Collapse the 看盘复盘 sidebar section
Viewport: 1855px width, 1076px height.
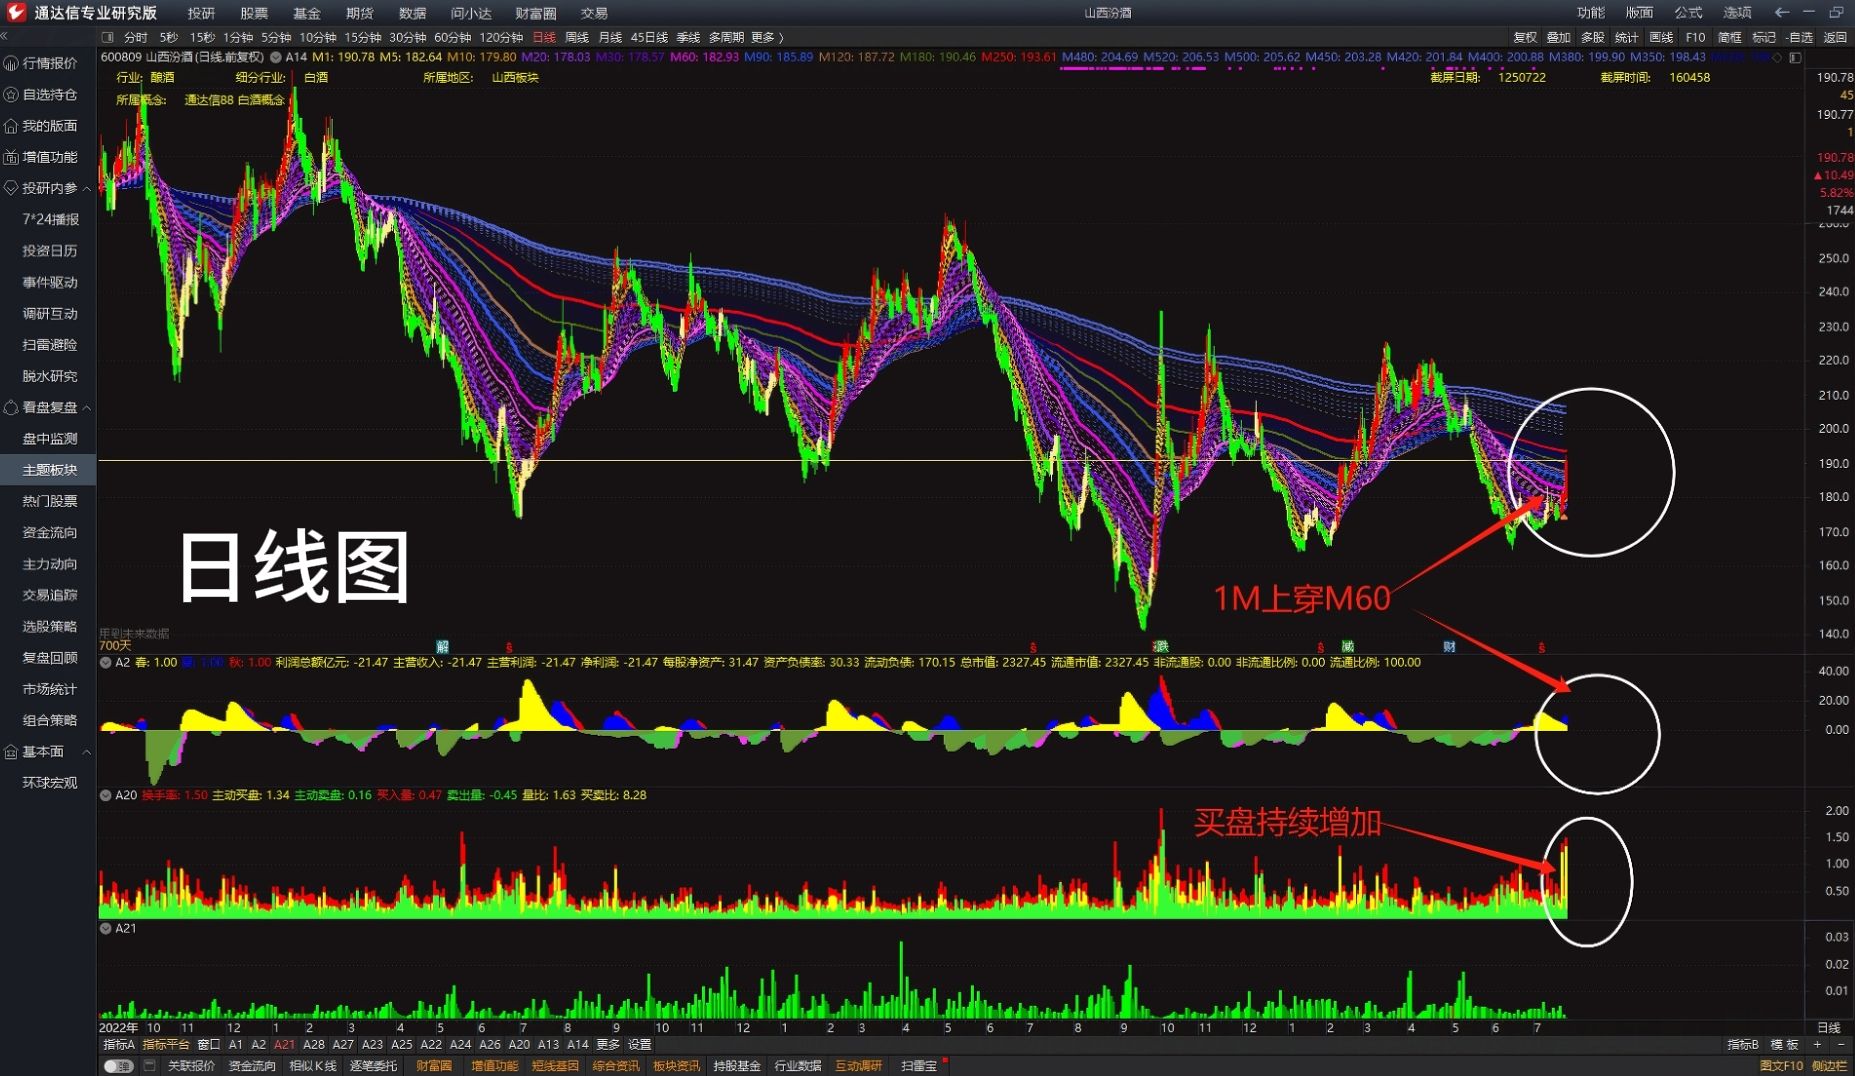(x=87, y=408)
